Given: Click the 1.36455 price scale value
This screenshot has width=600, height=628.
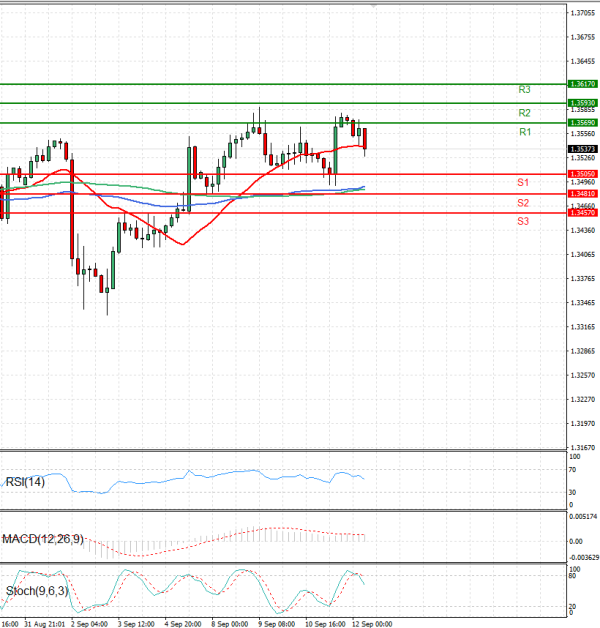Looking at the screenshot, I should point(583,61).
